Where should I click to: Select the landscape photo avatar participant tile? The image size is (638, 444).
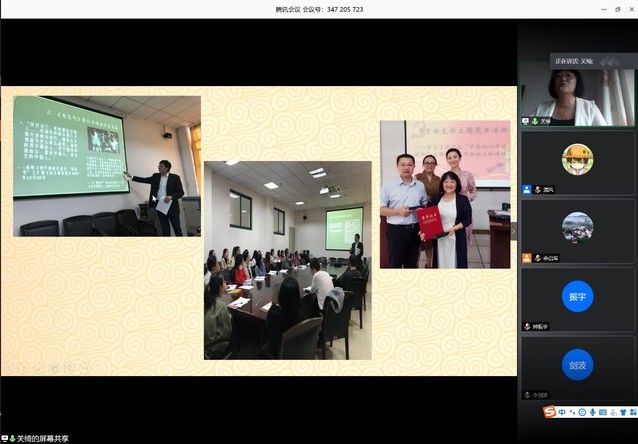(577, 227)
